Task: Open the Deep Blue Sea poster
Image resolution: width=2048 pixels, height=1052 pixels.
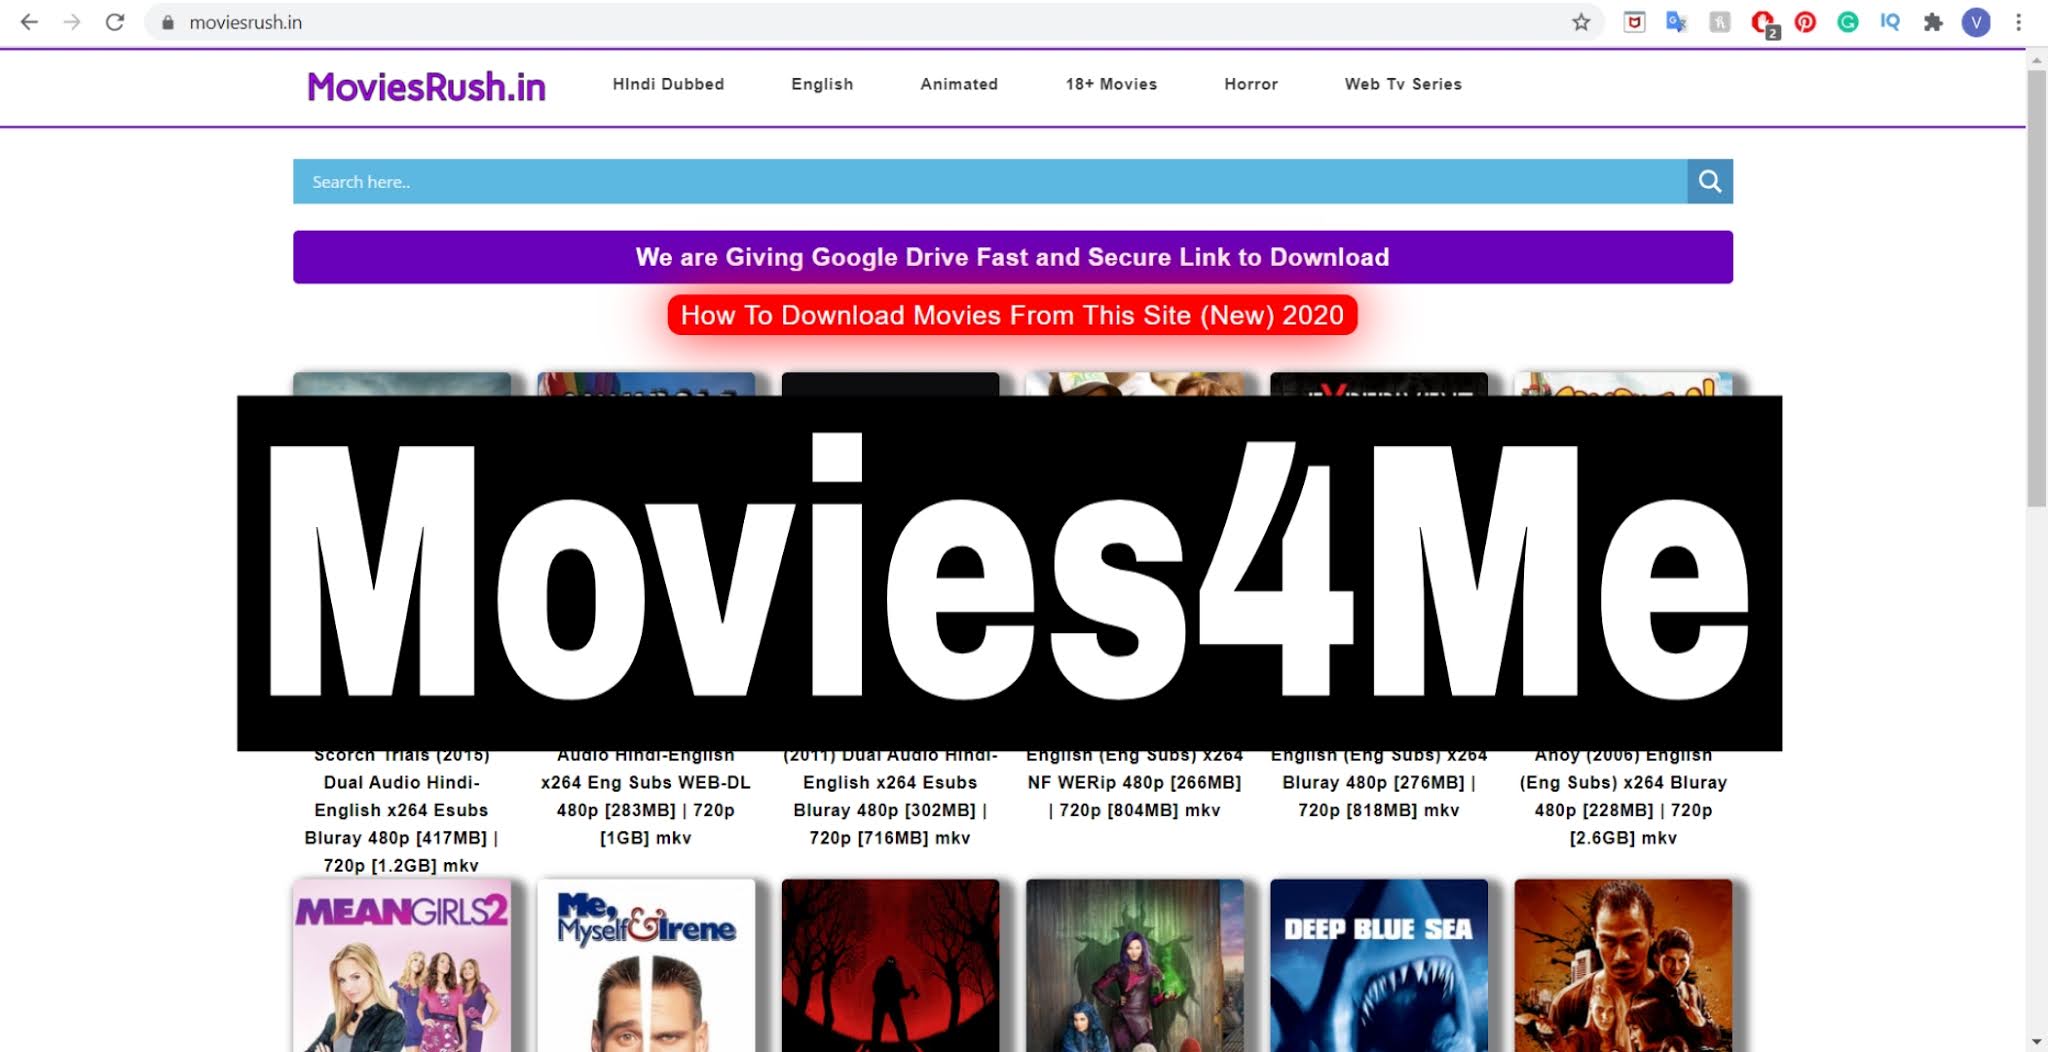Action: (x=1379, y=965)
